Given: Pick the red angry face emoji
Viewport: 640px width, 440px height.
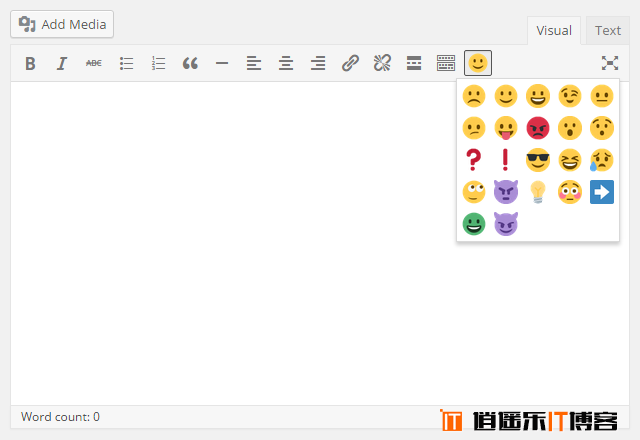Looking at the screenshot, I should coord(538,128).
